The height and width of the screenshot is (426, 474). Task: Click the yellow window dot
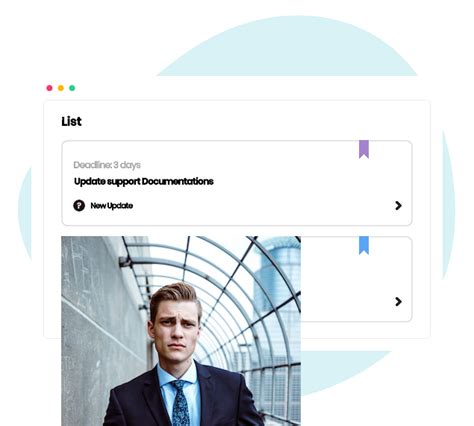61,88
